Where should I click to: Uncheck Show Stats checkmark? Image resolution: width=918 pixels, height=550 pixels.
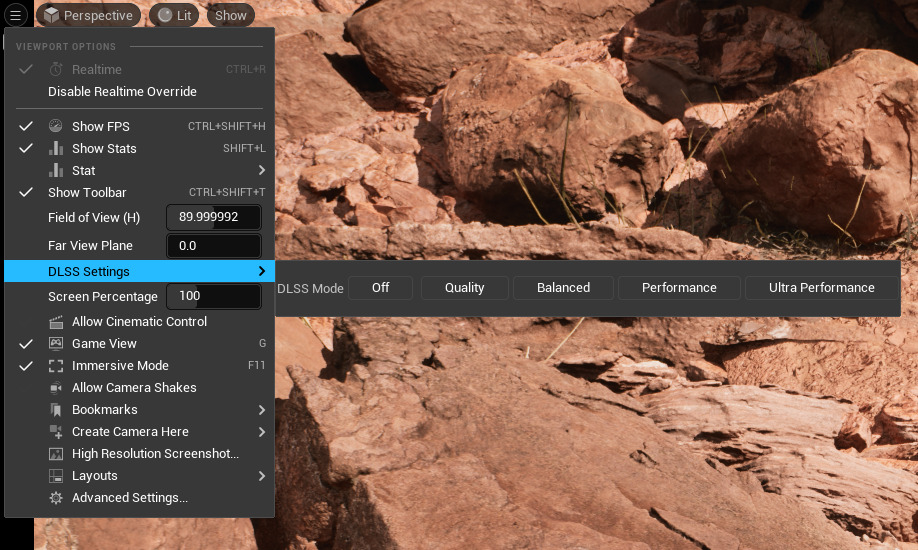(26, 148)
